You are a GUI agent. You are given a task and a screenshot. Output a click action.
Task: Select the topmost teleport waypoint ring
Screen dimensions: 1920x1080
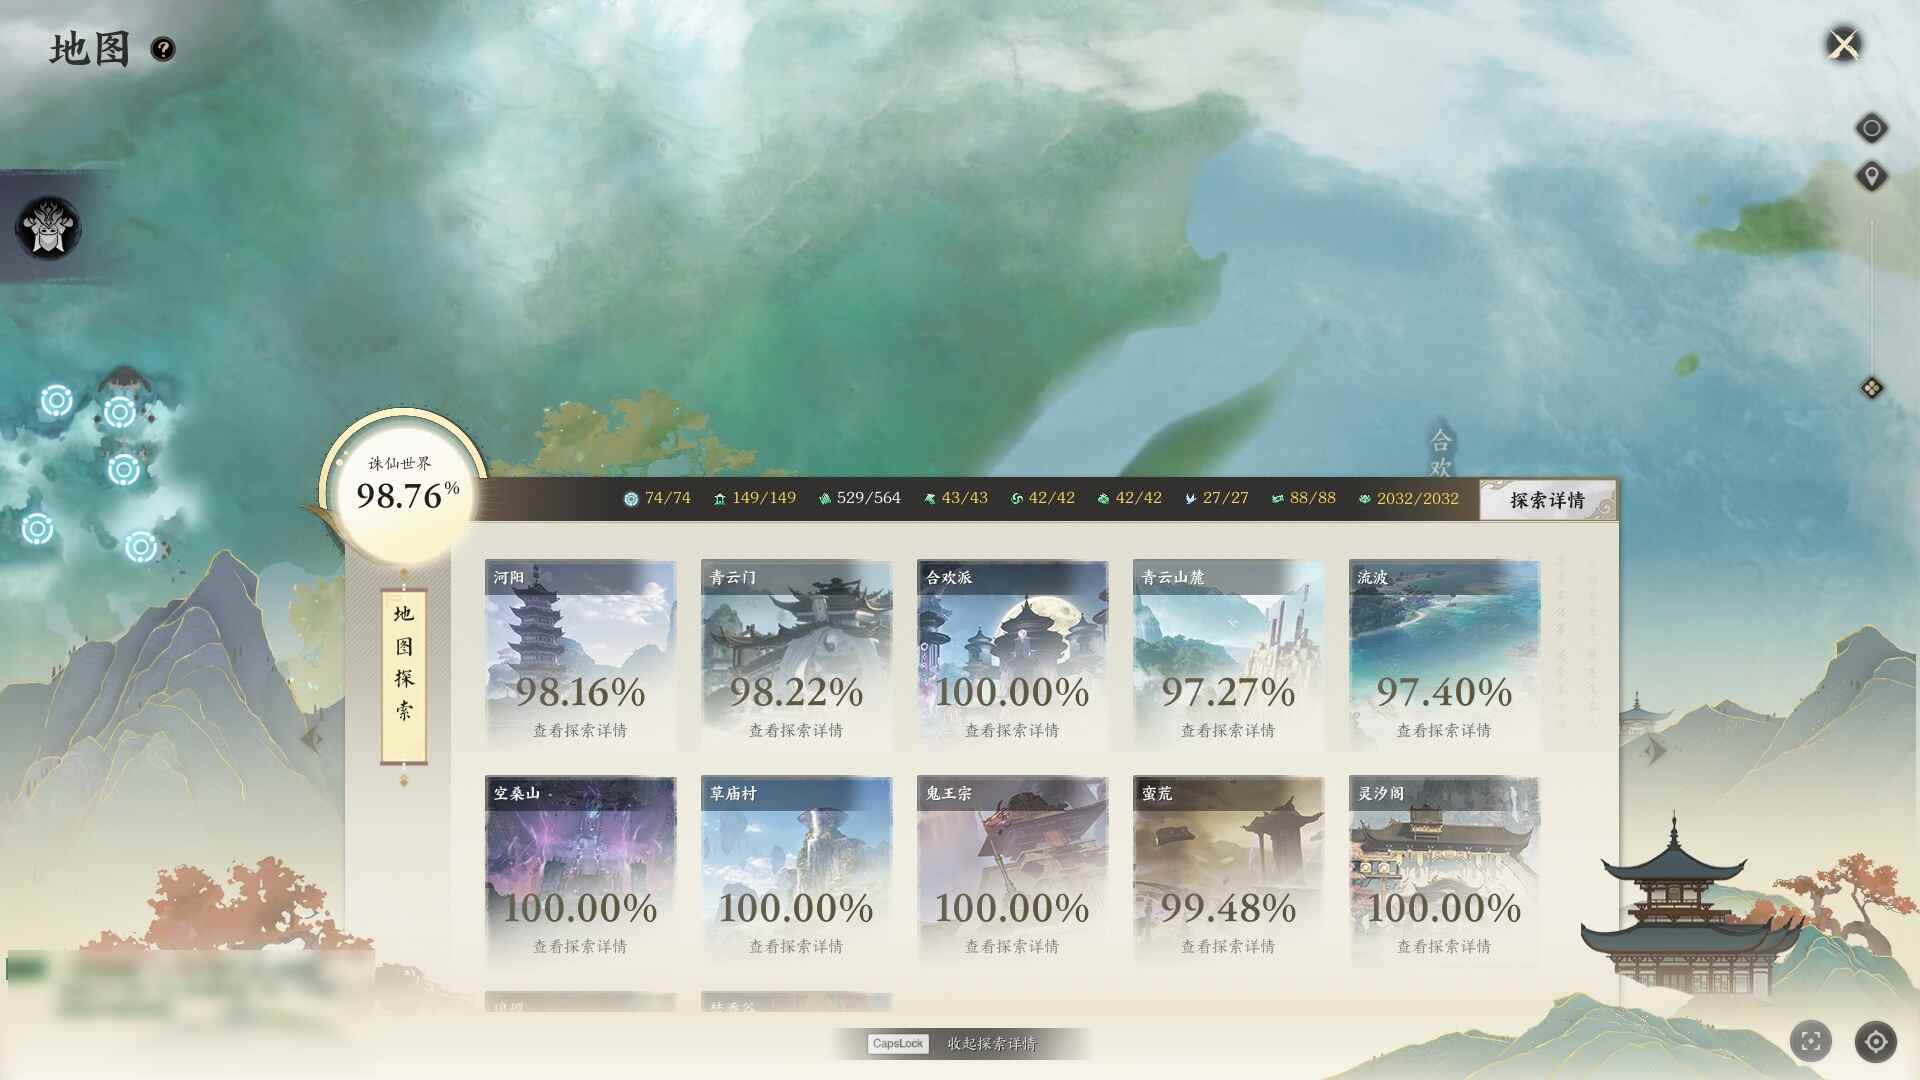pos(57,401)
